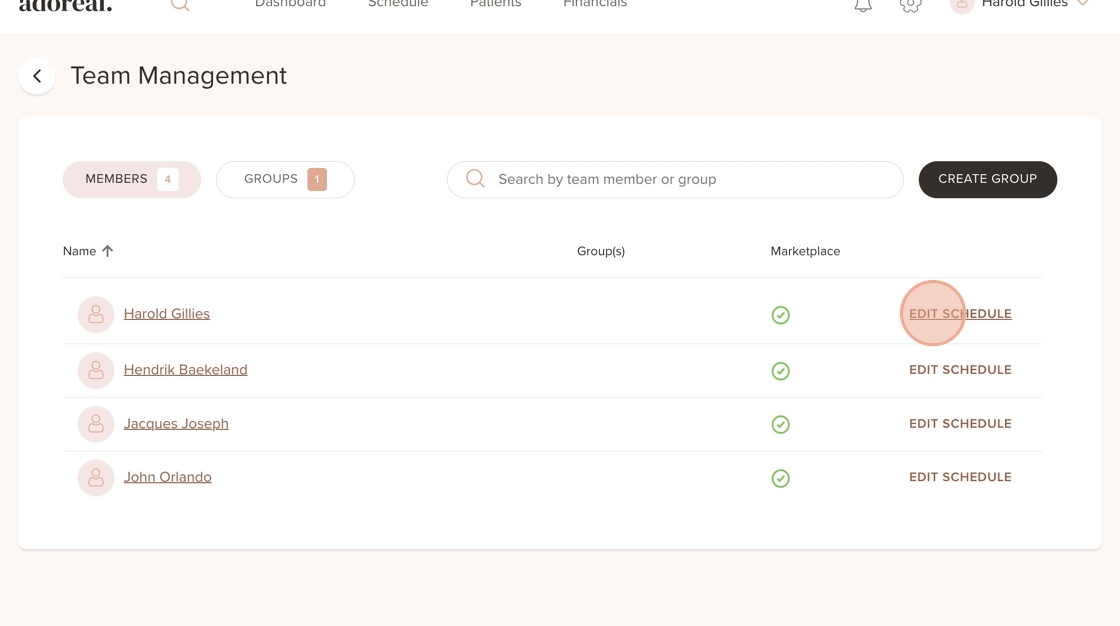1120x626 pixels.
Task: Click the Create Group button
Action: tap(987, 179)
